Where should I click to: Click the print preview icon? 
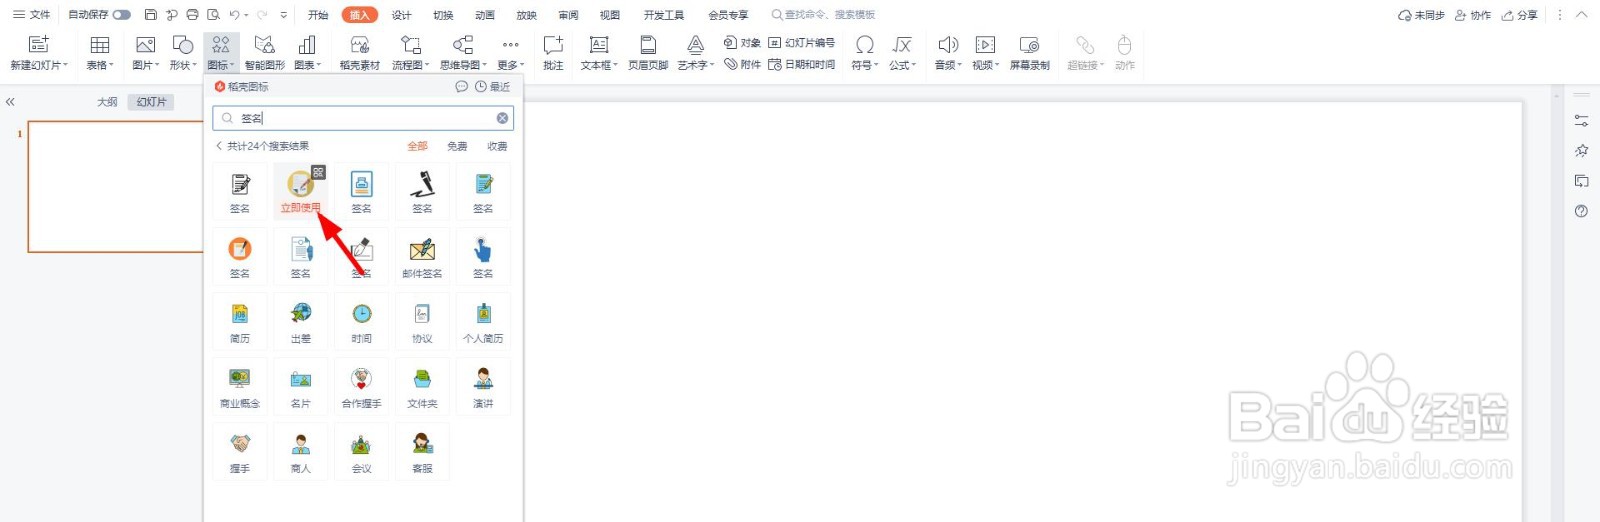click(213, 15)
